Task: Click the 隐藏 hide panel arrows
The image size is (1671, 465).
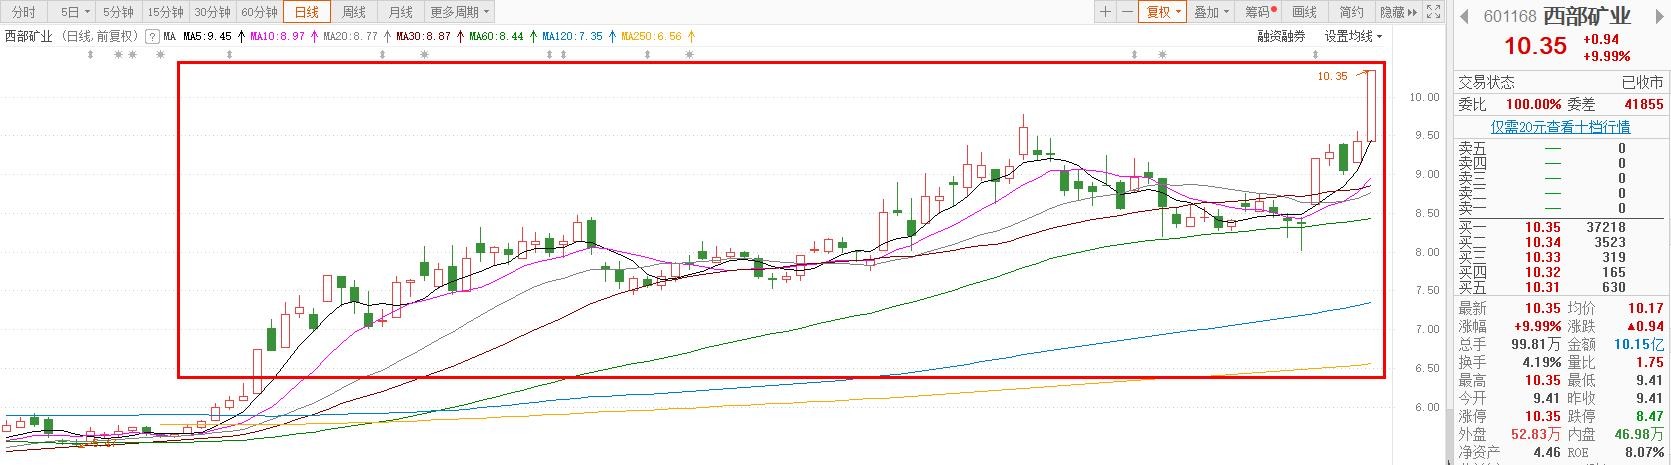Action: 1398,12
